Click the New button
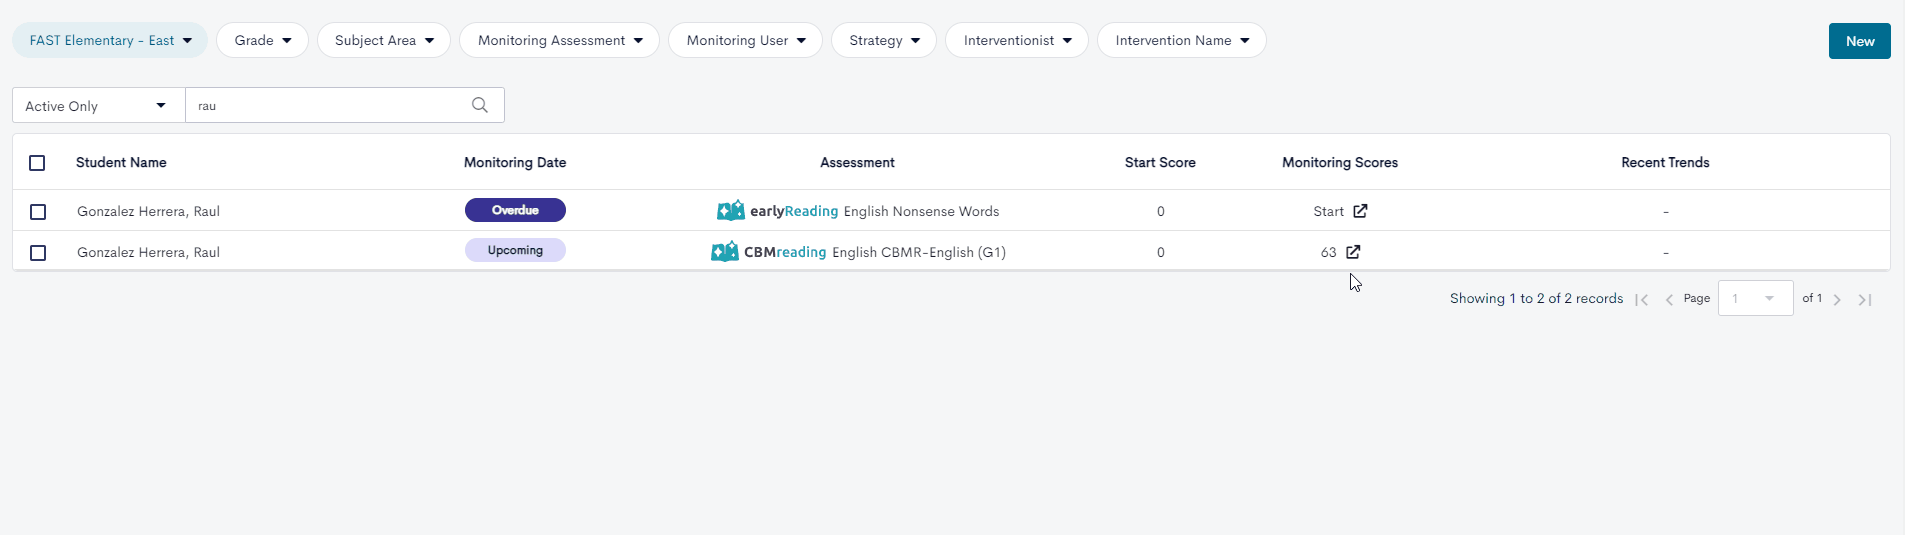Screen dimensions: 1905x535 pyautogui.click(x=1860, y=41)
